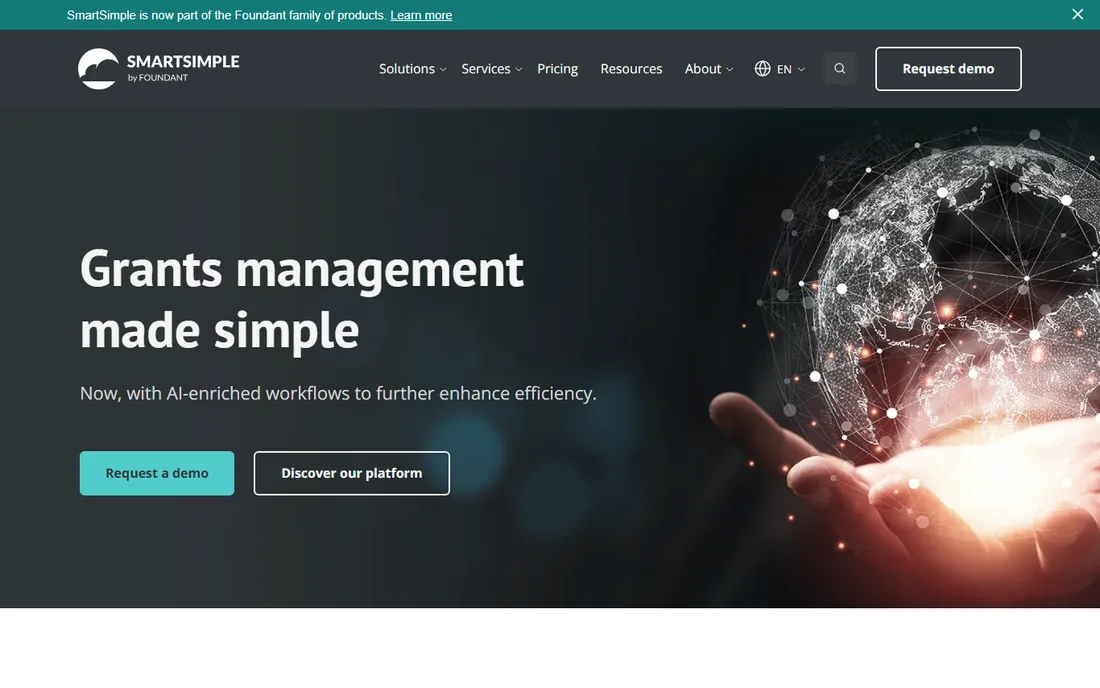Image resolution: width=1100 pixels, height=688 pixels.
Task: Follow the Learn more banner link
Action: point(421,15)
